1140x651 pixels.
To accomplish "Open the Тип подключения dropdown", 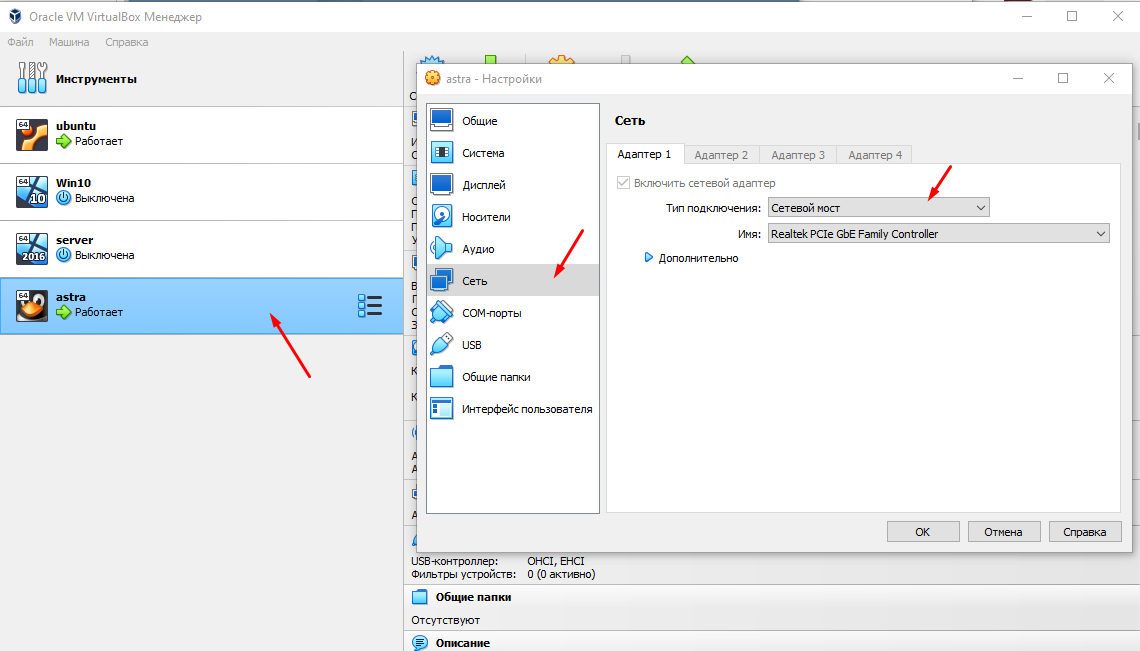I will (878, 208).
